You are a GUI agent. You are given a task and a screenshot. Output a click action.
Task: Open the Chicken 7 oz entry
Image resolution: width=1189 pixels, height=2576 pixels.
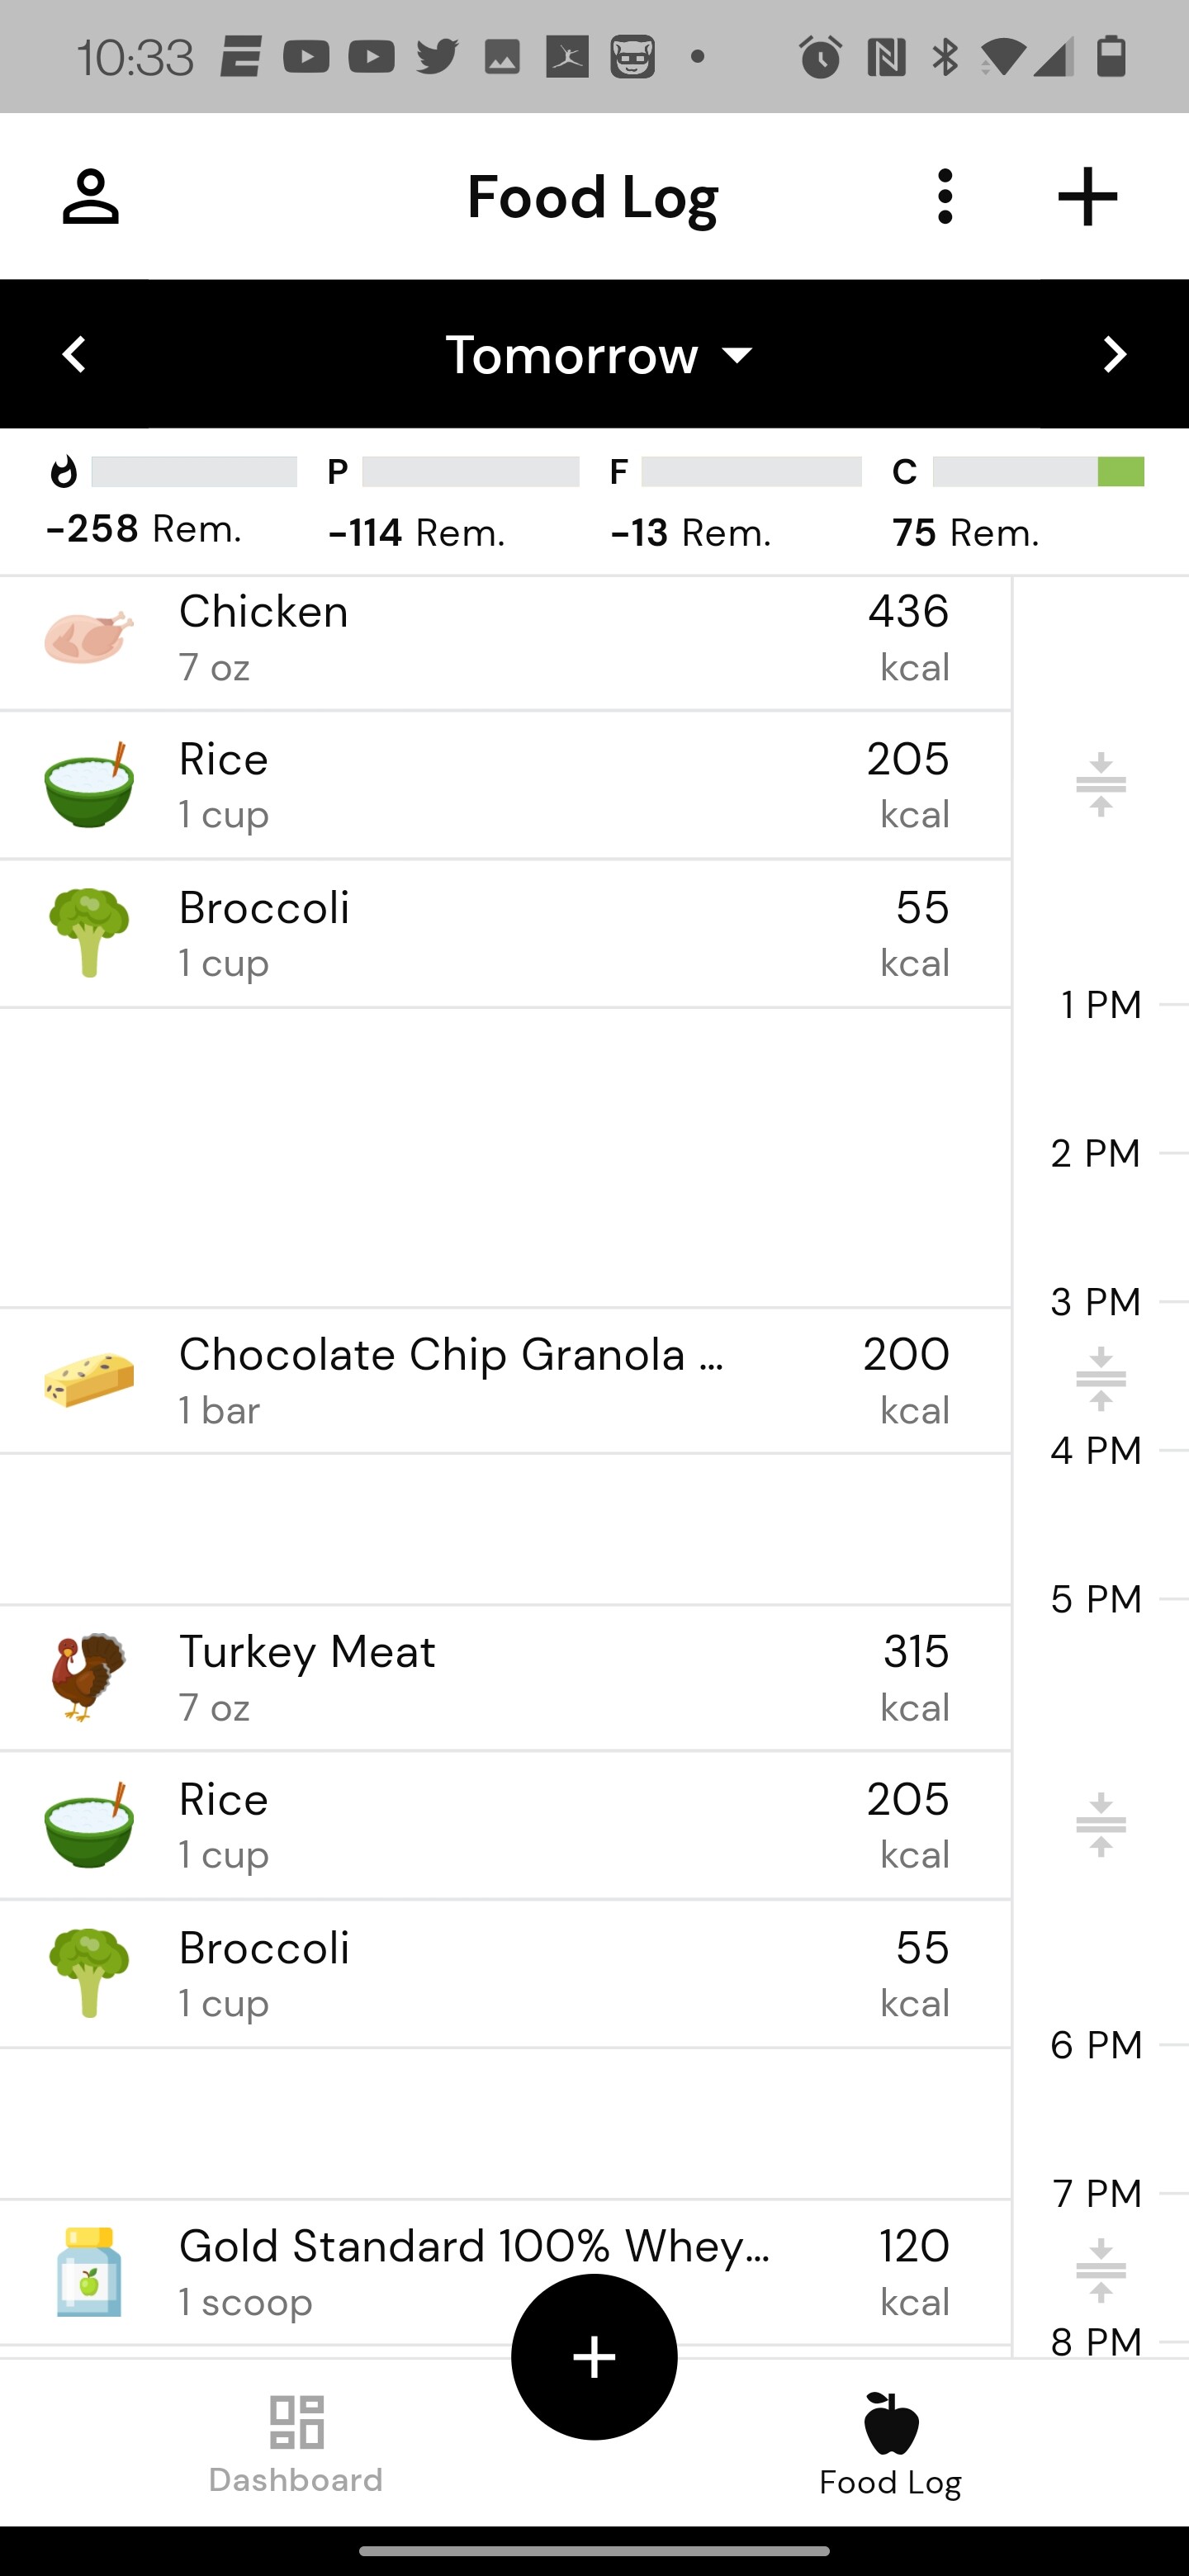coord(500,638)
